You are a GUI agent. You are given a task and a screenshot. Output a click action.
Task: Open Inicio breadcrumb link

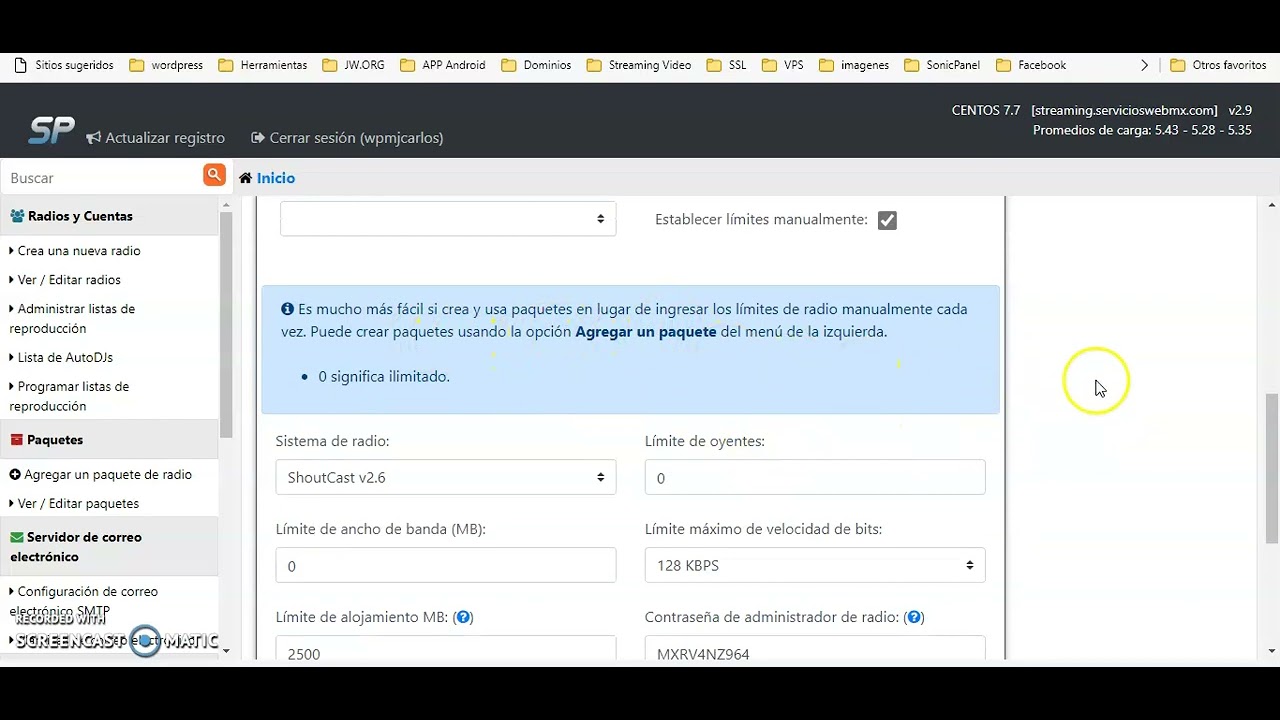pyautogui.click(x=276, y=178)
